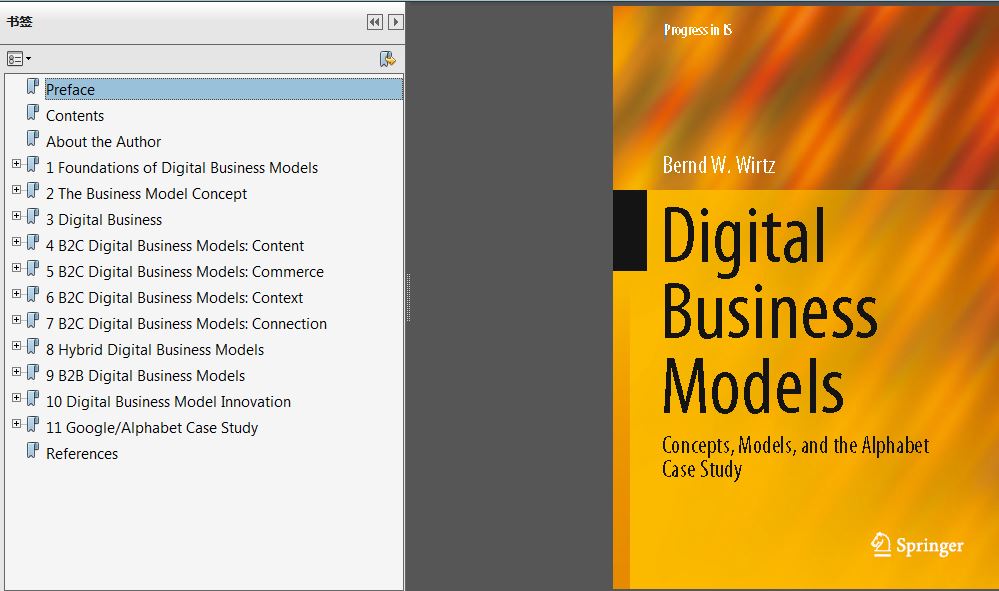Click the Springer logo on cover

(917, 545)
